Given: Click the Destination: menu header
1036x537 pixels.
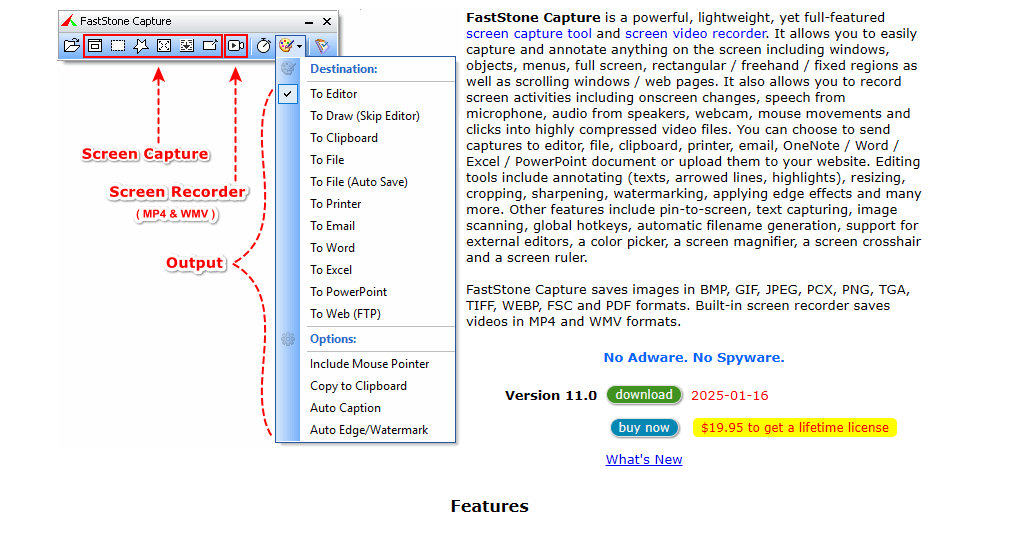Looking at the screenshot, I should pos(344,69).
